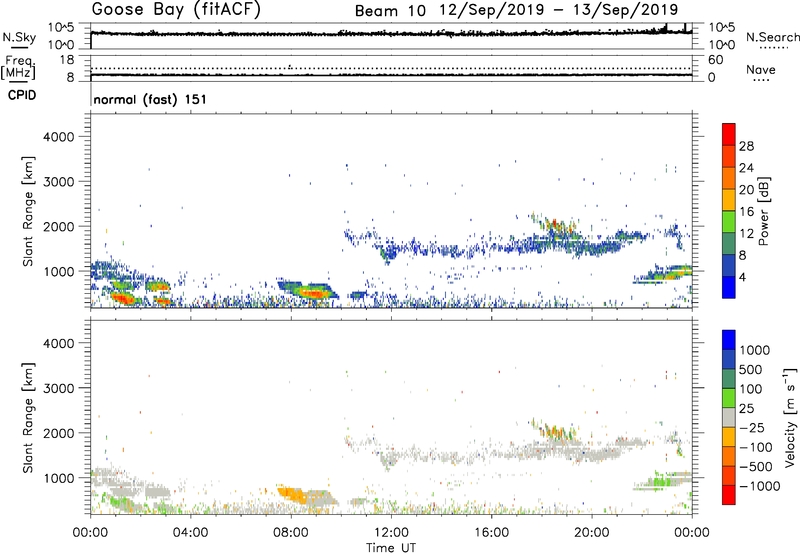Pick the gray −25 to 25 Velocity colorbar segment
The image size is (800, 554).
(x=729, y=417)
